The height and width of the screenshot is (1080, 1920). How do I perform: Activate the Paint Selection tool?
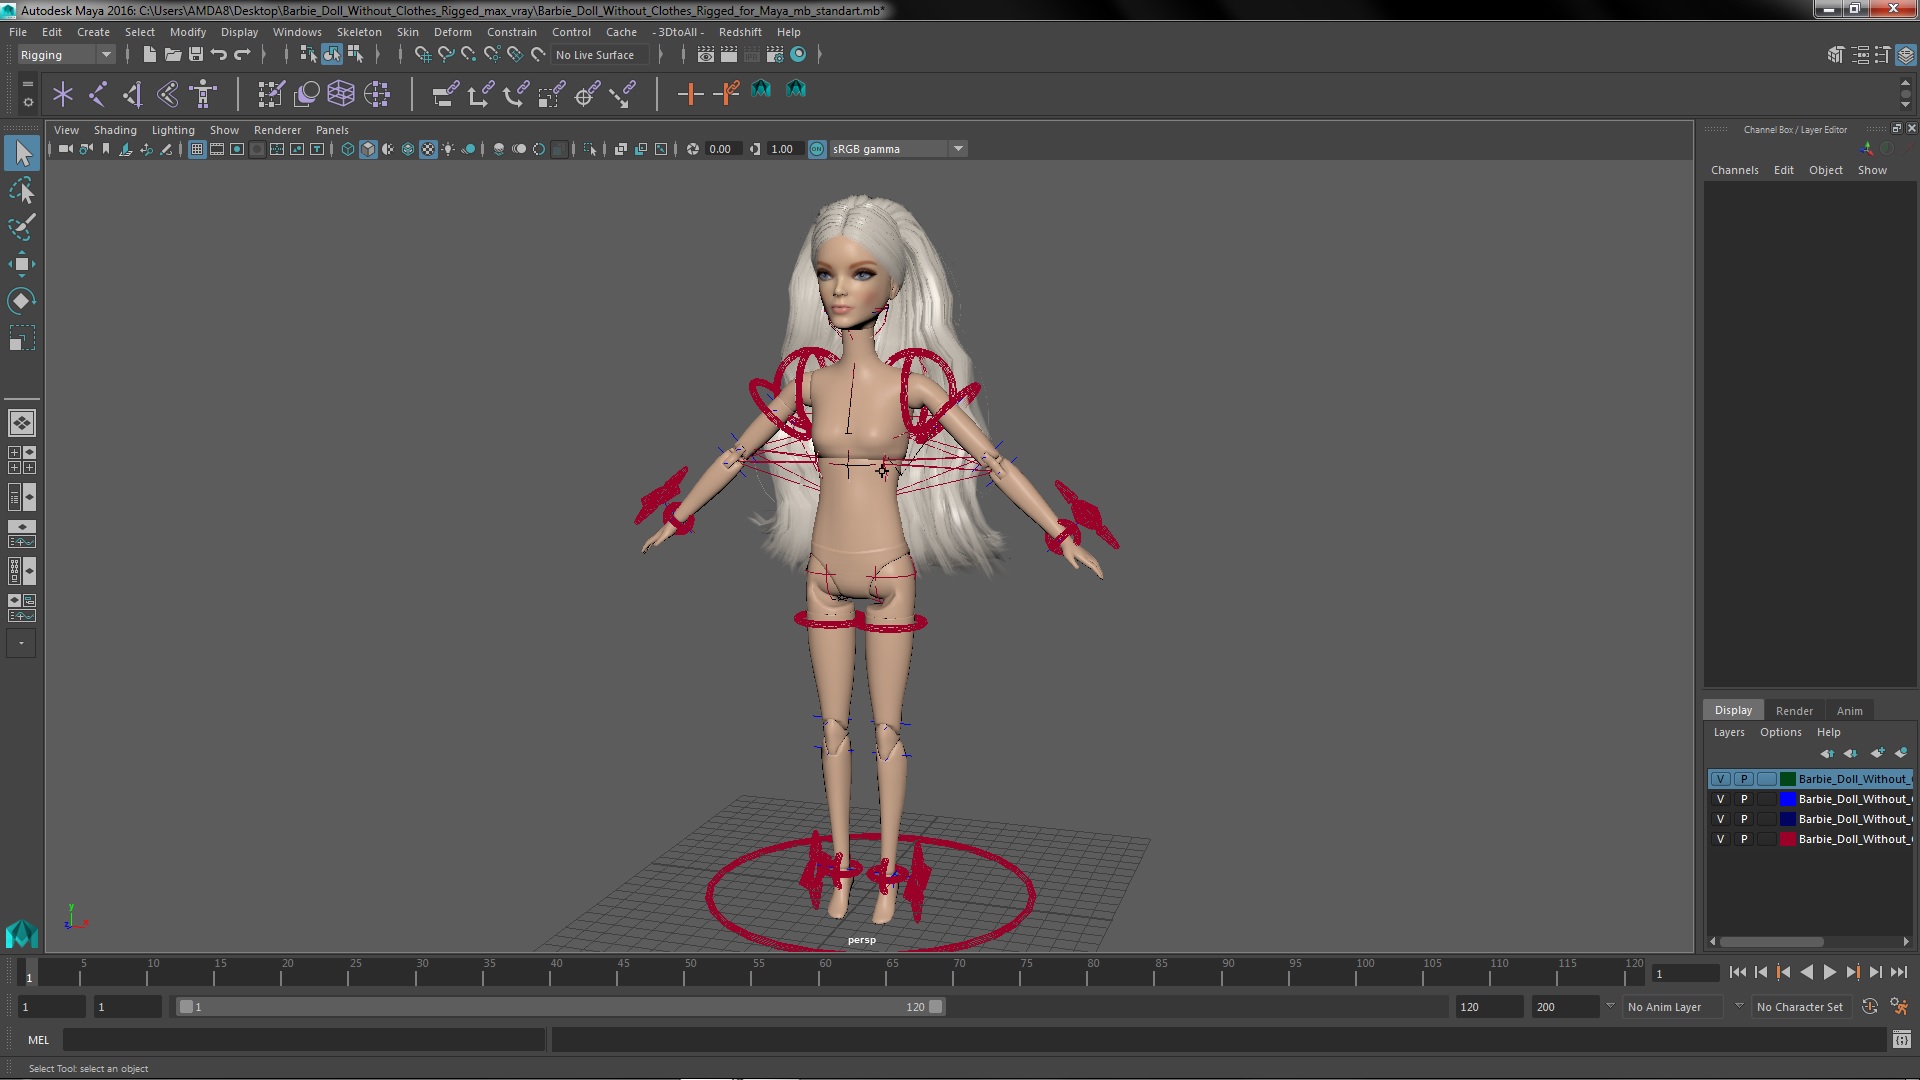(x=21, y=227)
